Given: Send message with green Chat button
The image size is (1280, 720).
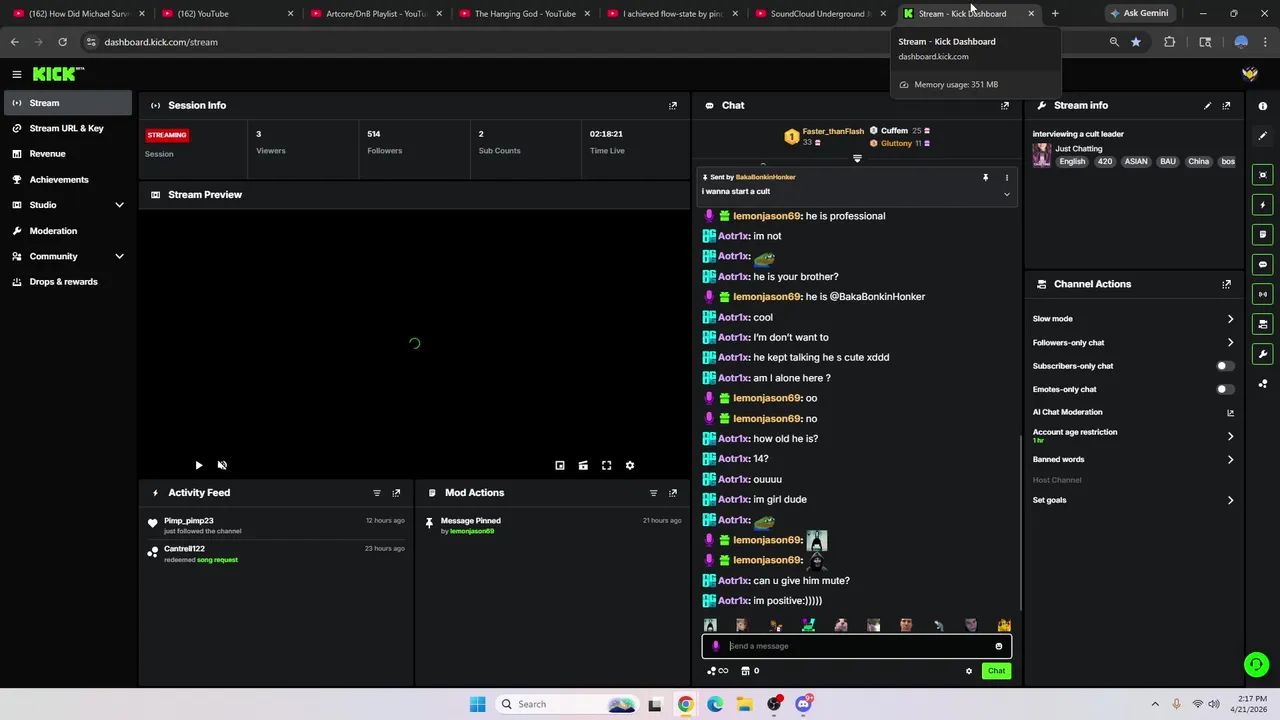Looking at the screenshot, I should 996,671.
